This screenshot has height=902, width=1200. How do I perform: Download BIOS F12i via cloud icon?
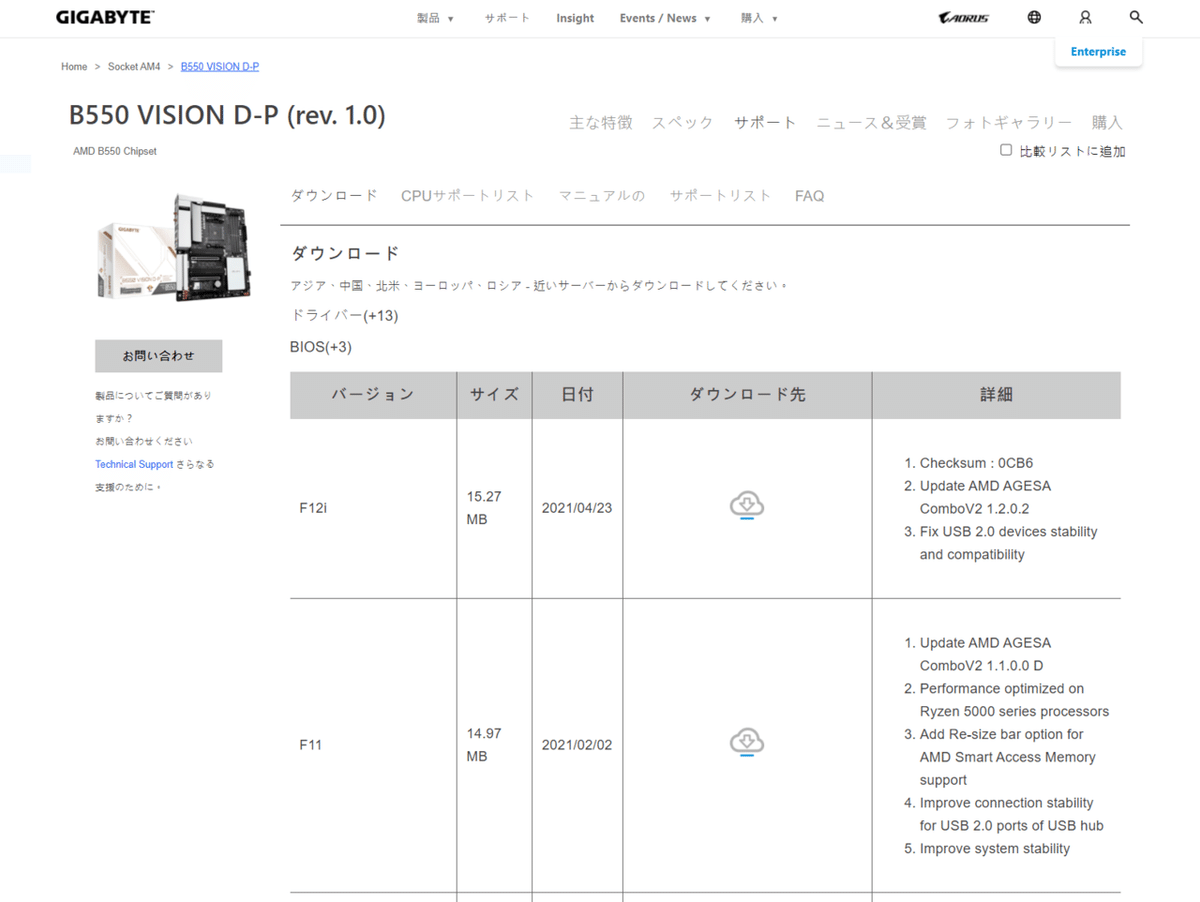pyautogui.click(x=747, y=507)
